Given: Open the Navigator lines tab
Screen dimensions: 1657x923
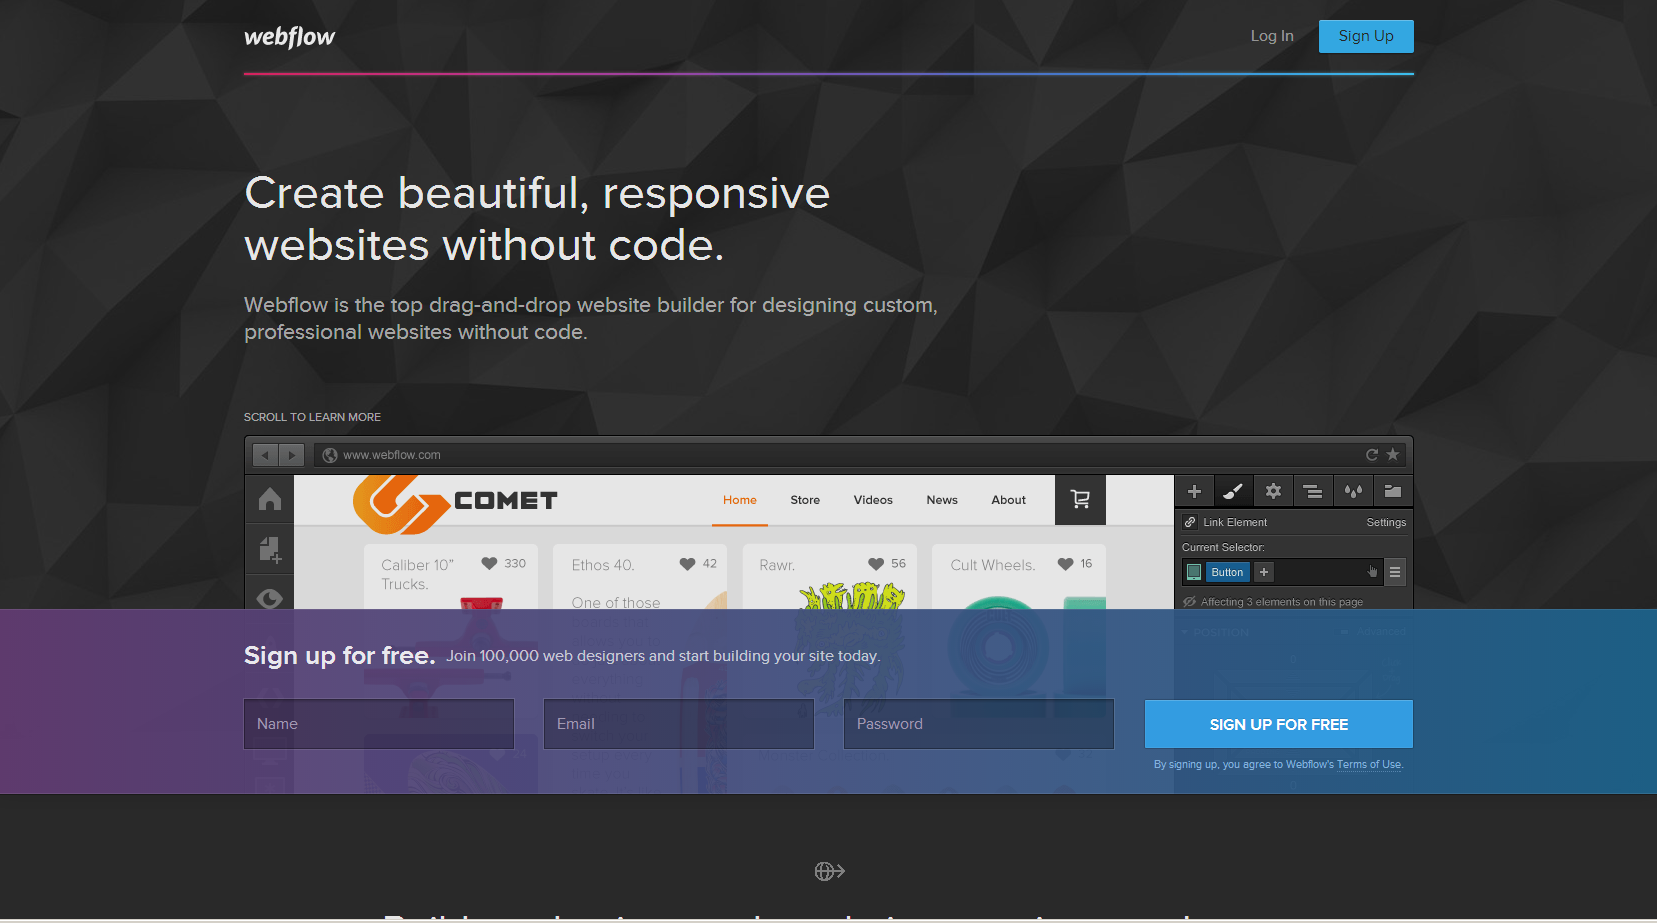Looking at the screenshot, I should pos(1313,491).
